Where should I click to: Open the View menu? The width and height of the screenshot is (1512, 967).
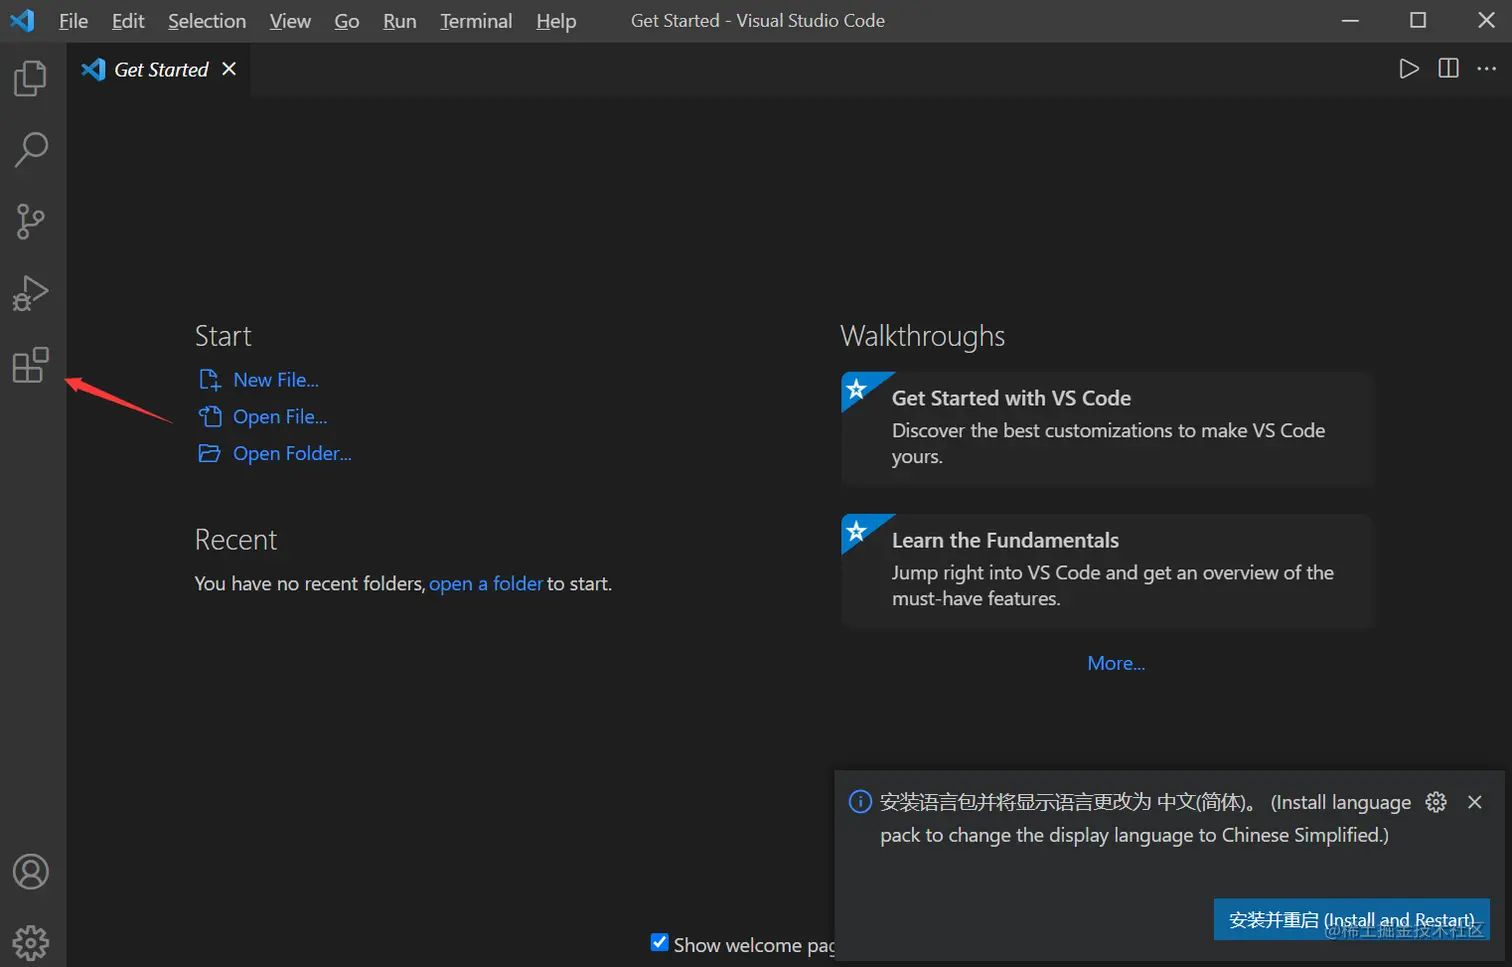pyautogui.click(x=290, y=21)
